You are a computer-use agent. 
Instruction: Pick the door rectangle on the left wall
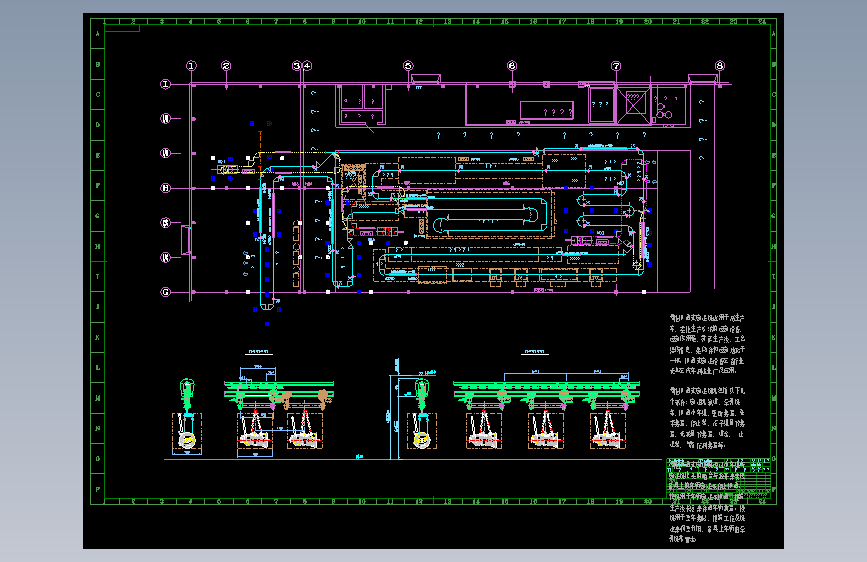[x=186, y=240]
